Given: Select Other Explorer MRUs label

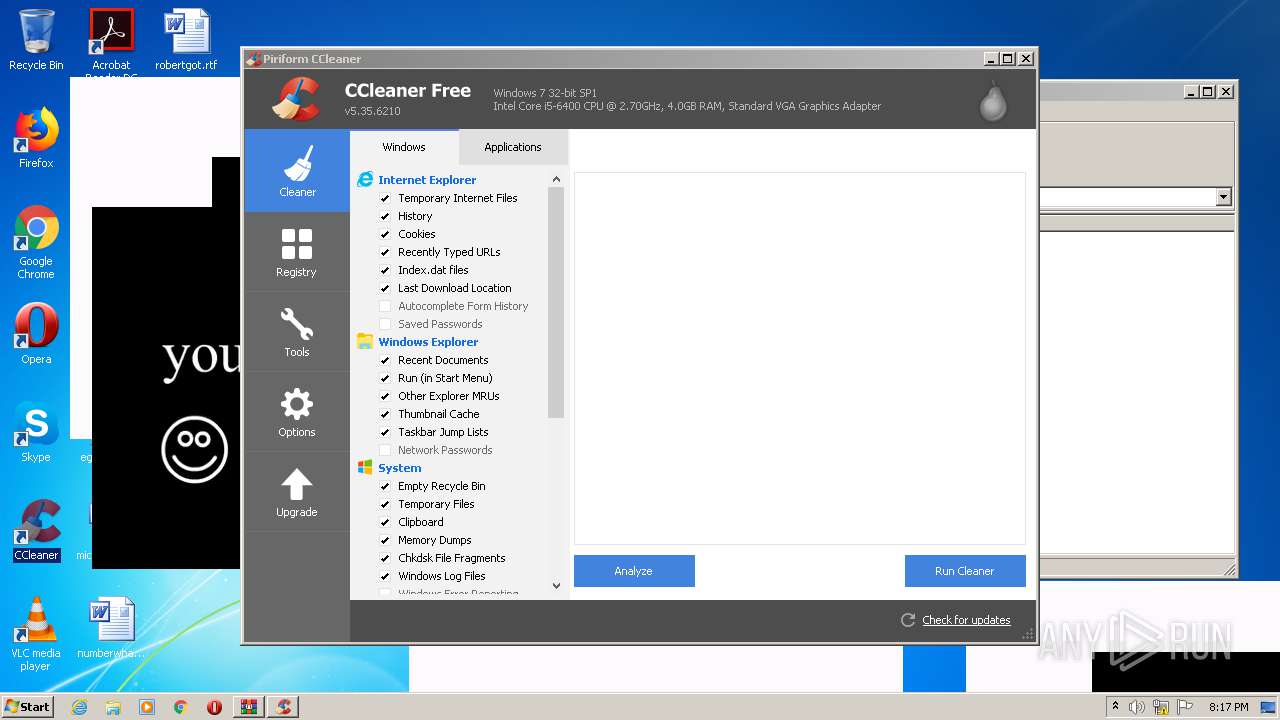Looking at the screenshot, I should point(449,396).
